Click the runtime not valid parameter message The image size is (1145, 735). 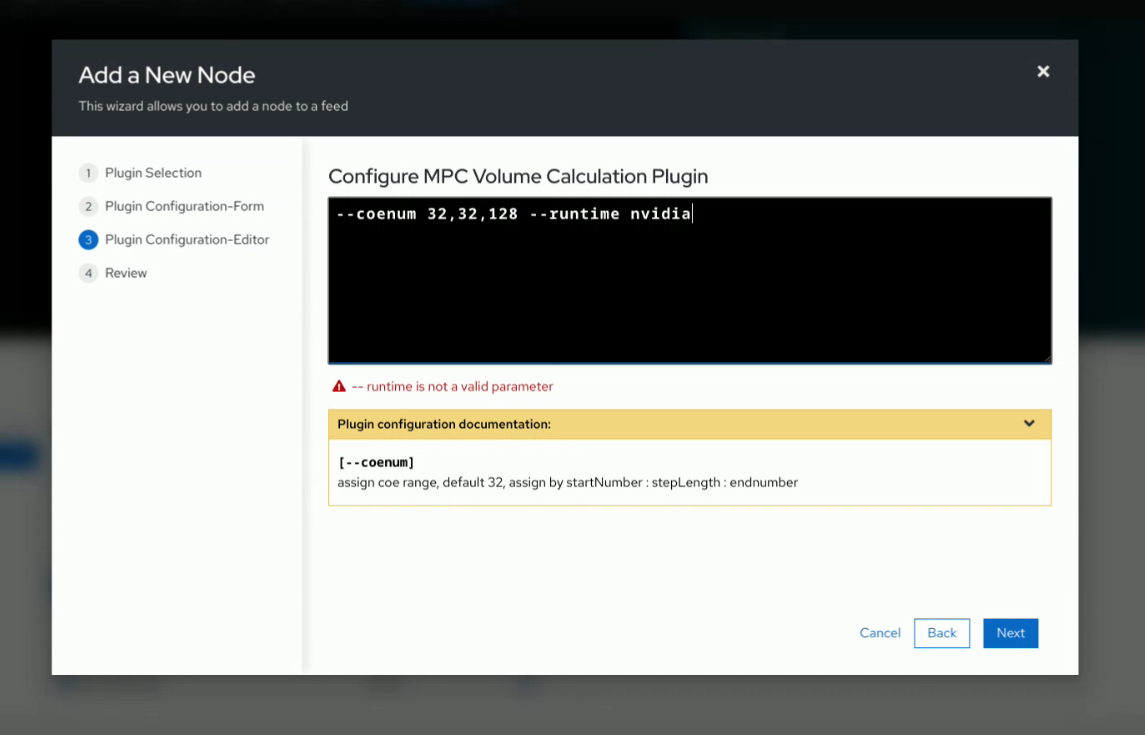click(452, 387)
